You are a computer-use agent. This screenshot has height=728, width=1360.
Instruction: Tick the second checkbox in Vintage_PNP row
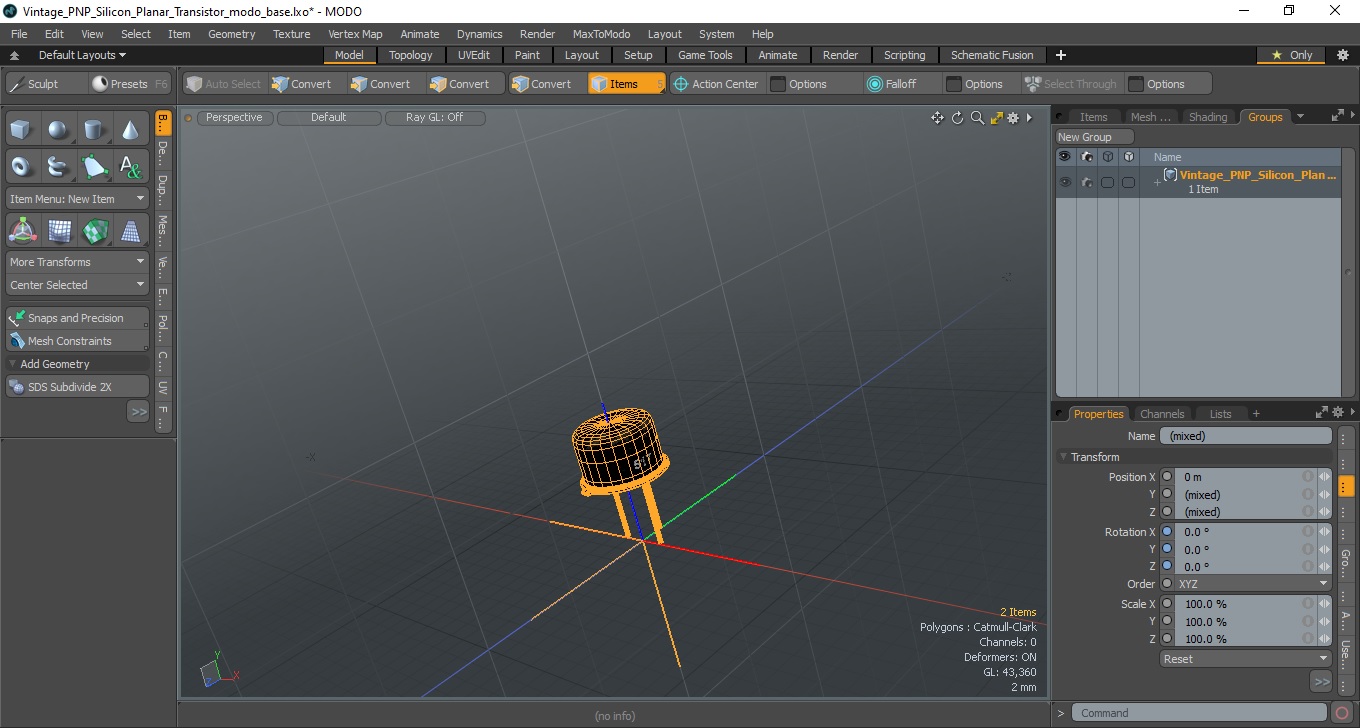[1128, 182]
